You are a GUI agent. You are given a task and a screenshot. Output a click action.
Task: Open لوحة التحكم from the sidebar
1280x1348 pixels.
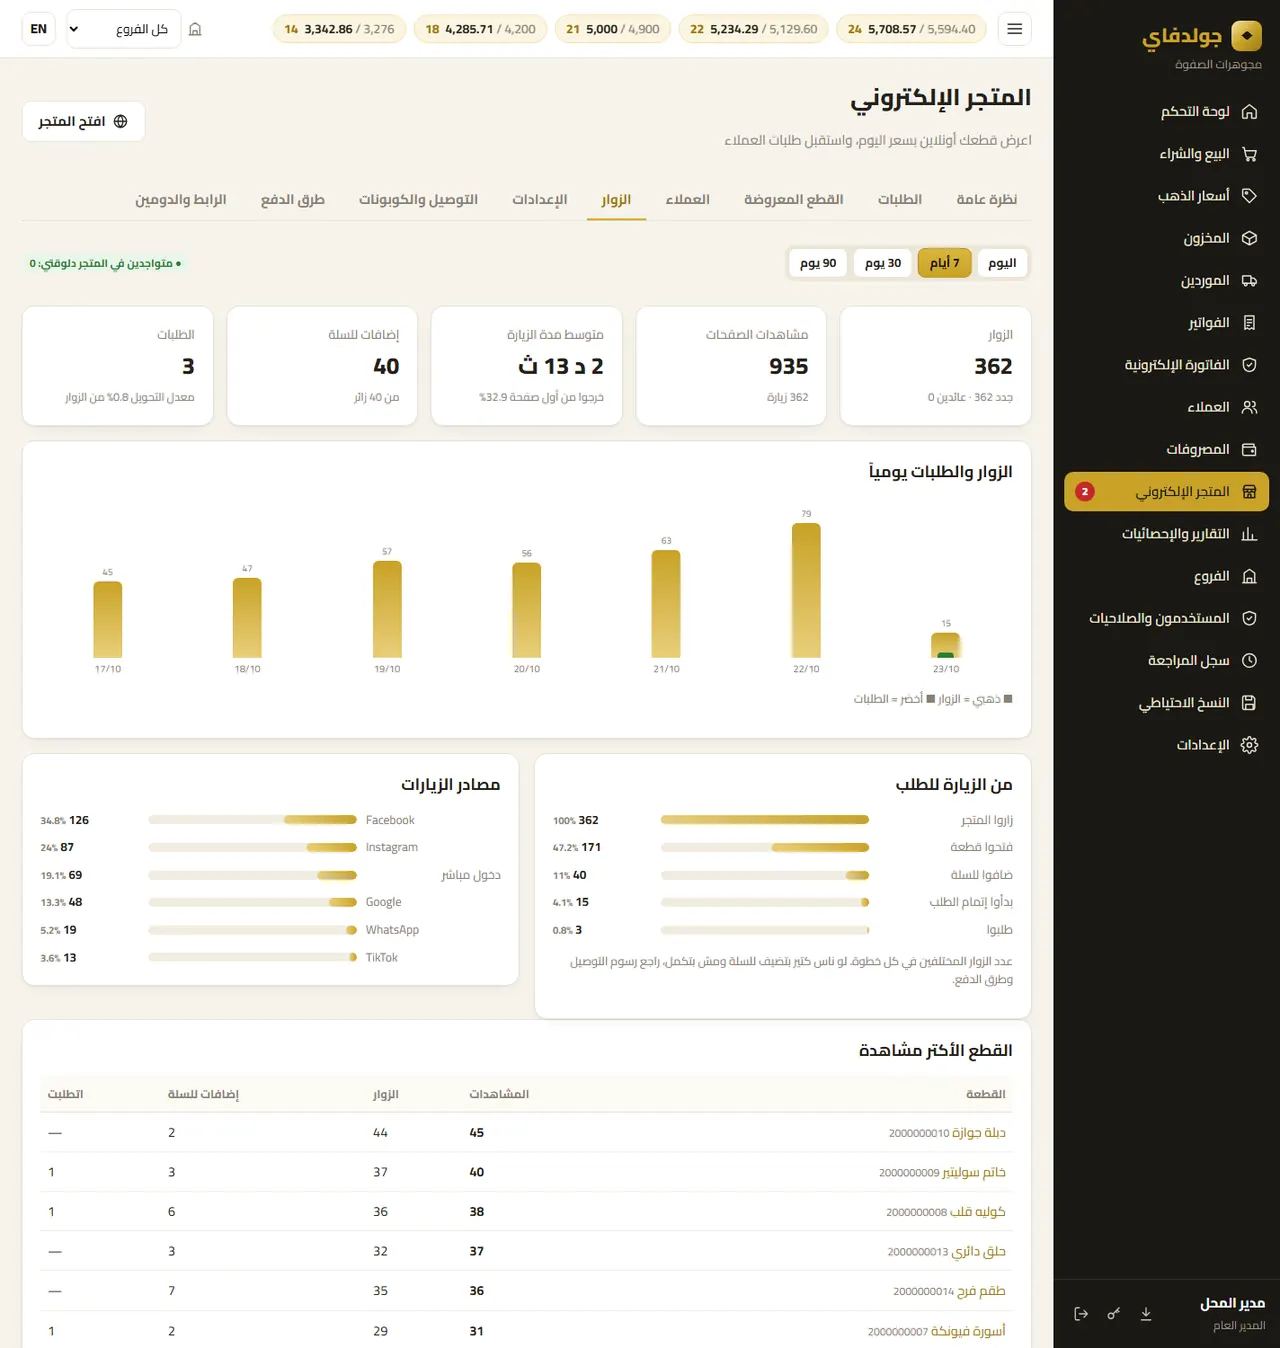(x=1166, y=112)
